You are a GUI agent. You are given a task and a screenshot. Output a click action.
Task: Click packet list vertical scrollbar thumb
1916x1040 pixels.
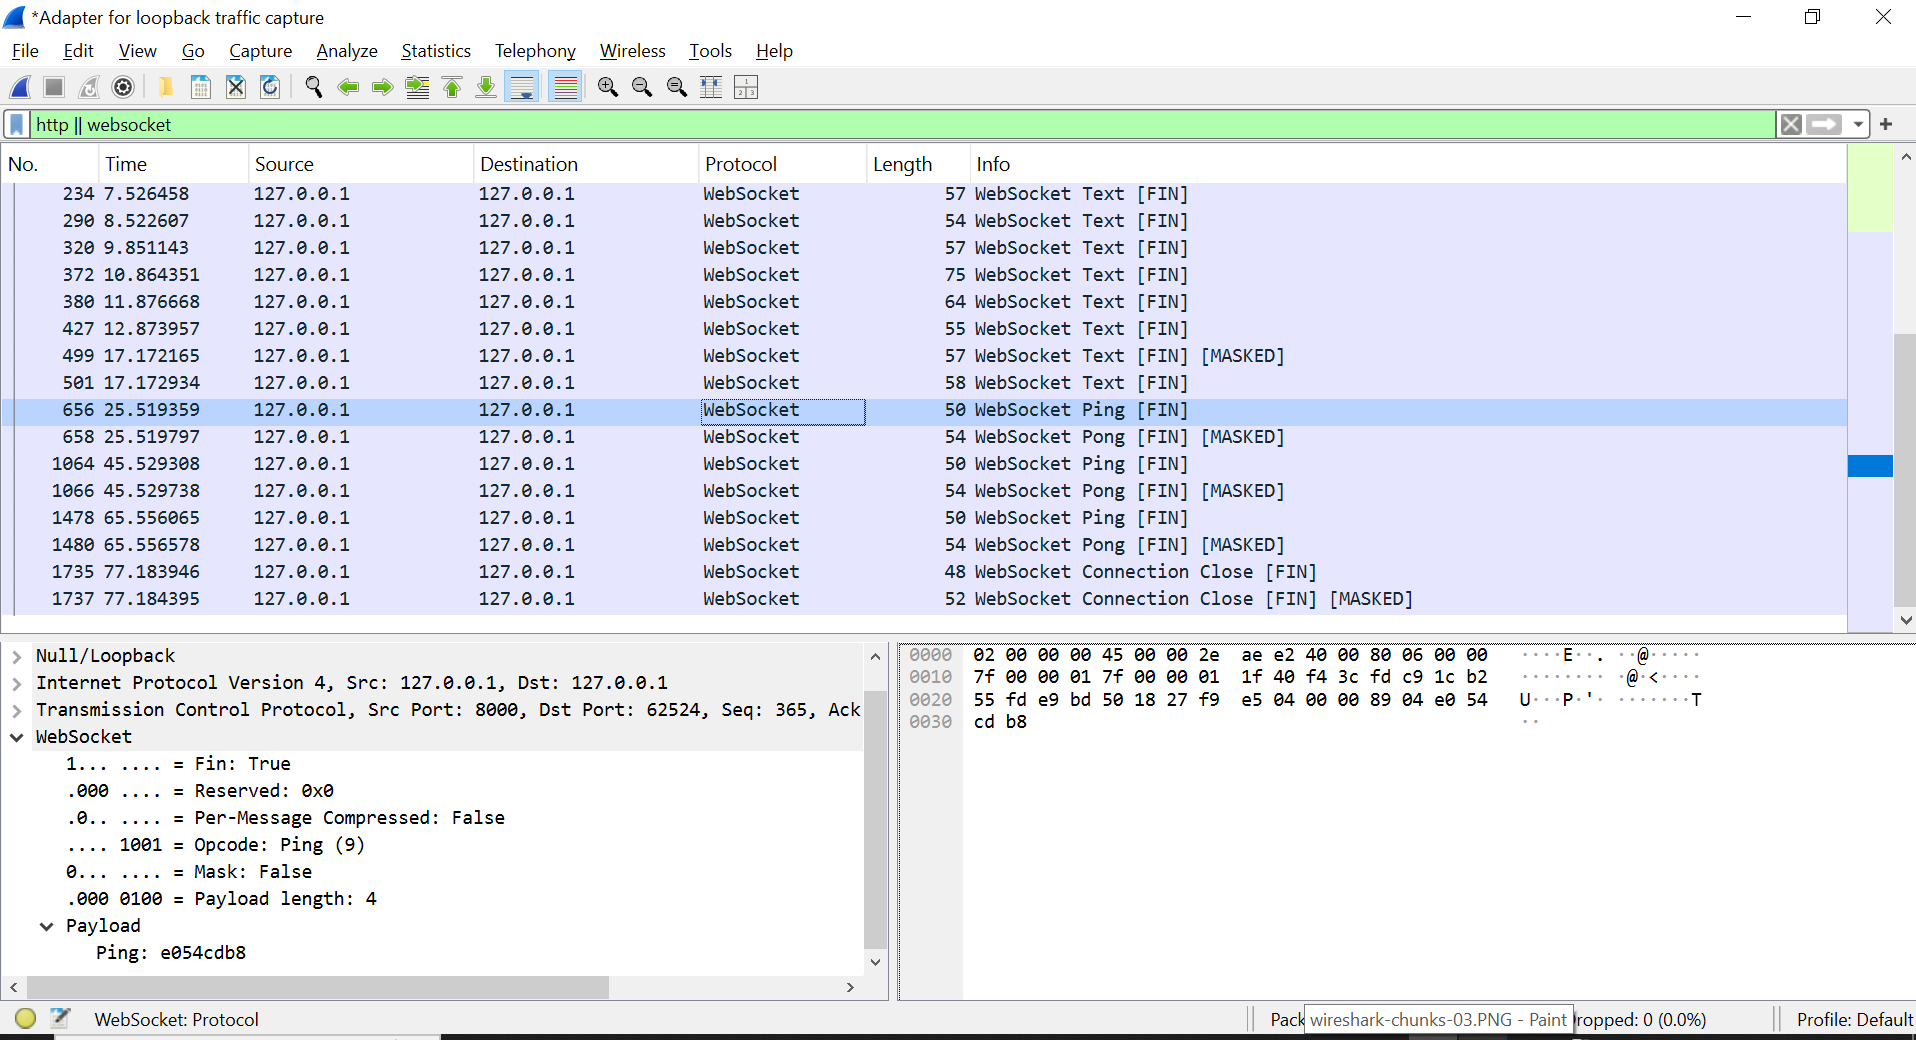click(x=1905, y=469)
